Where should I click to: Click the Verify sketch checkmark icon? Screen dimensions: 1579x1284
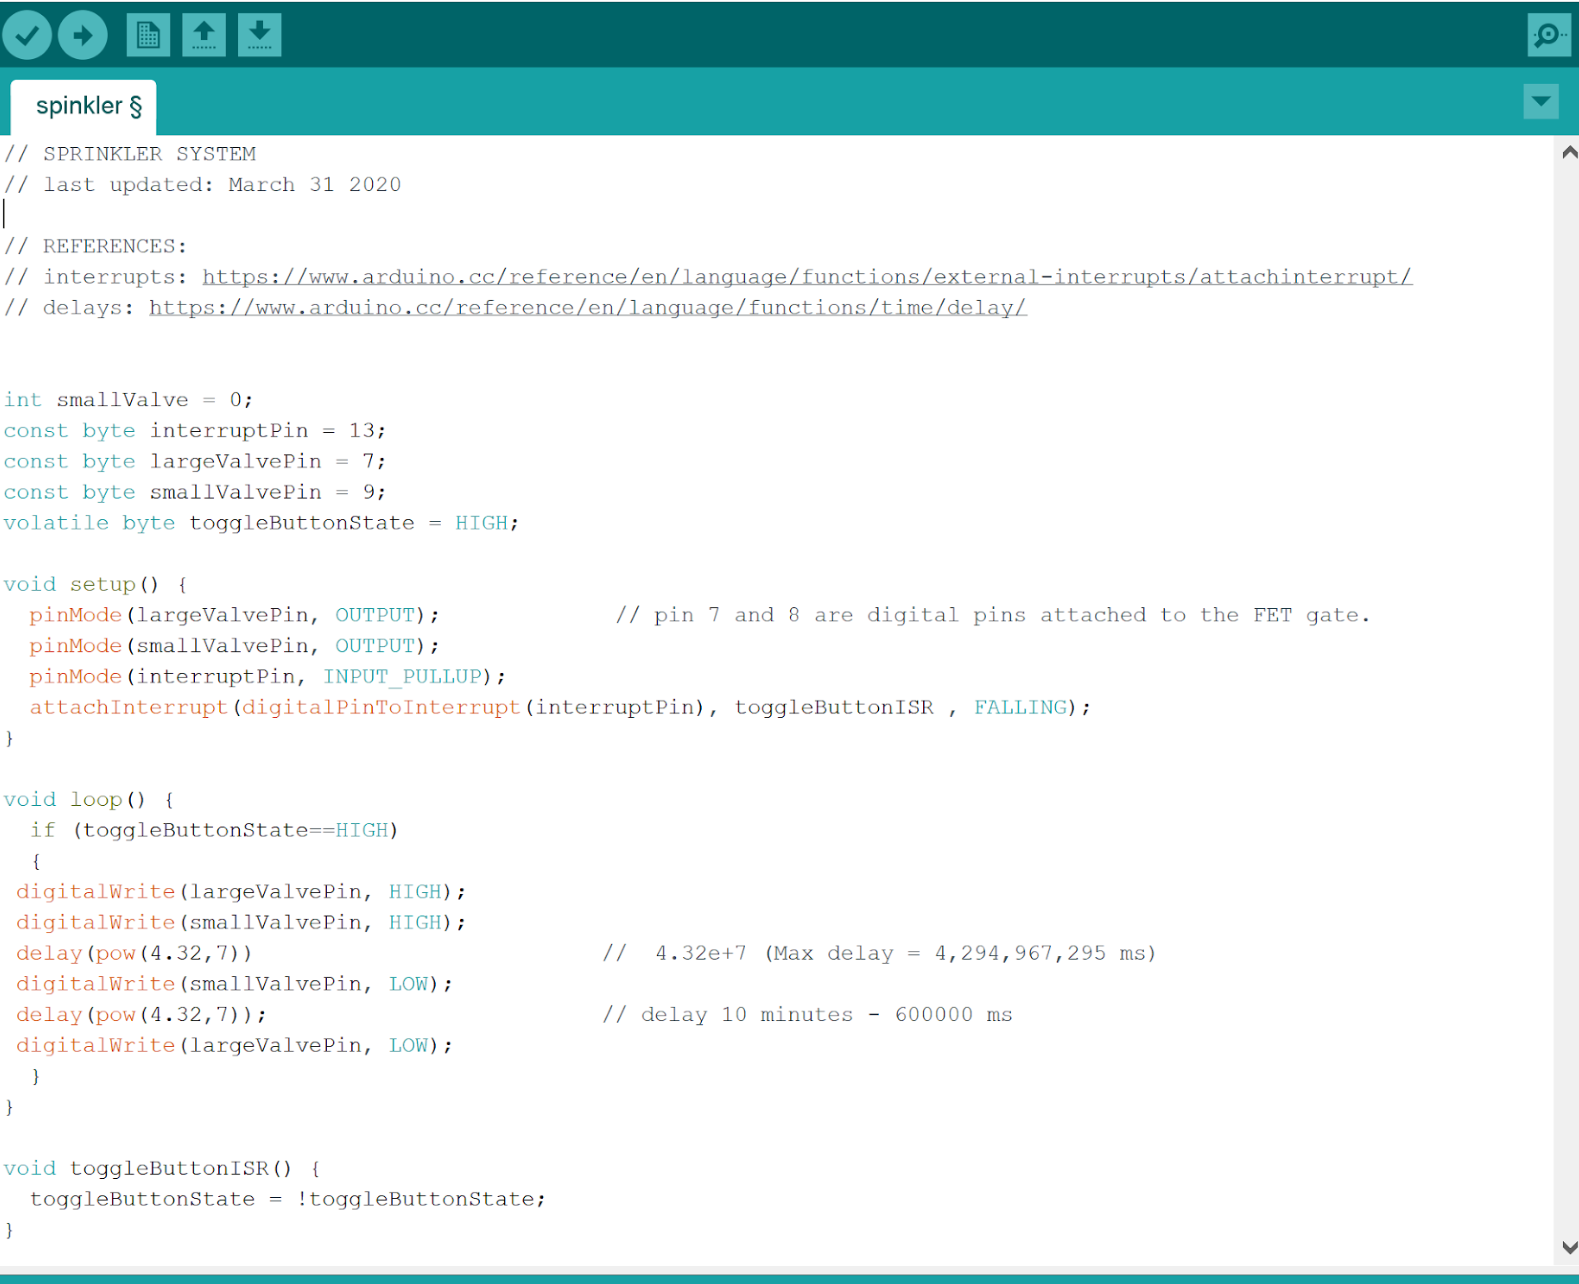tap(27, 36)
